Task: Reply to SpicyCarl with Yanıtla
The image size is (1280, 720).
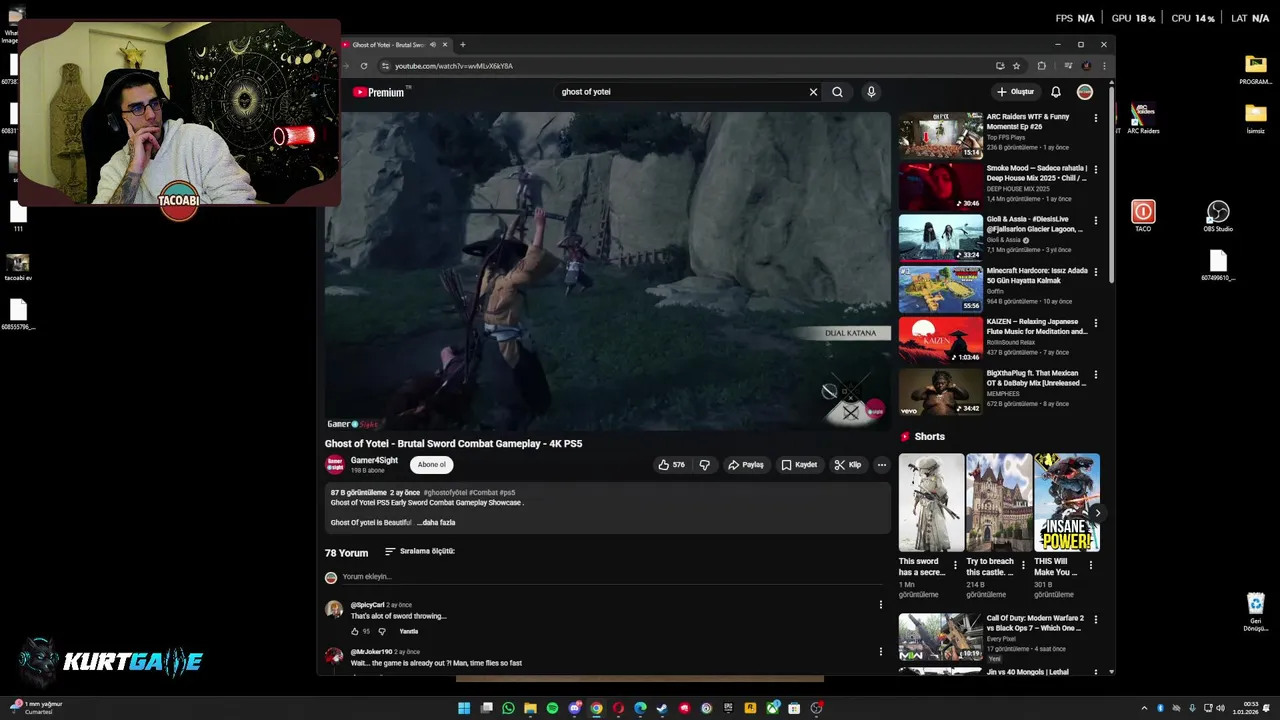Action: coord(409,632)
